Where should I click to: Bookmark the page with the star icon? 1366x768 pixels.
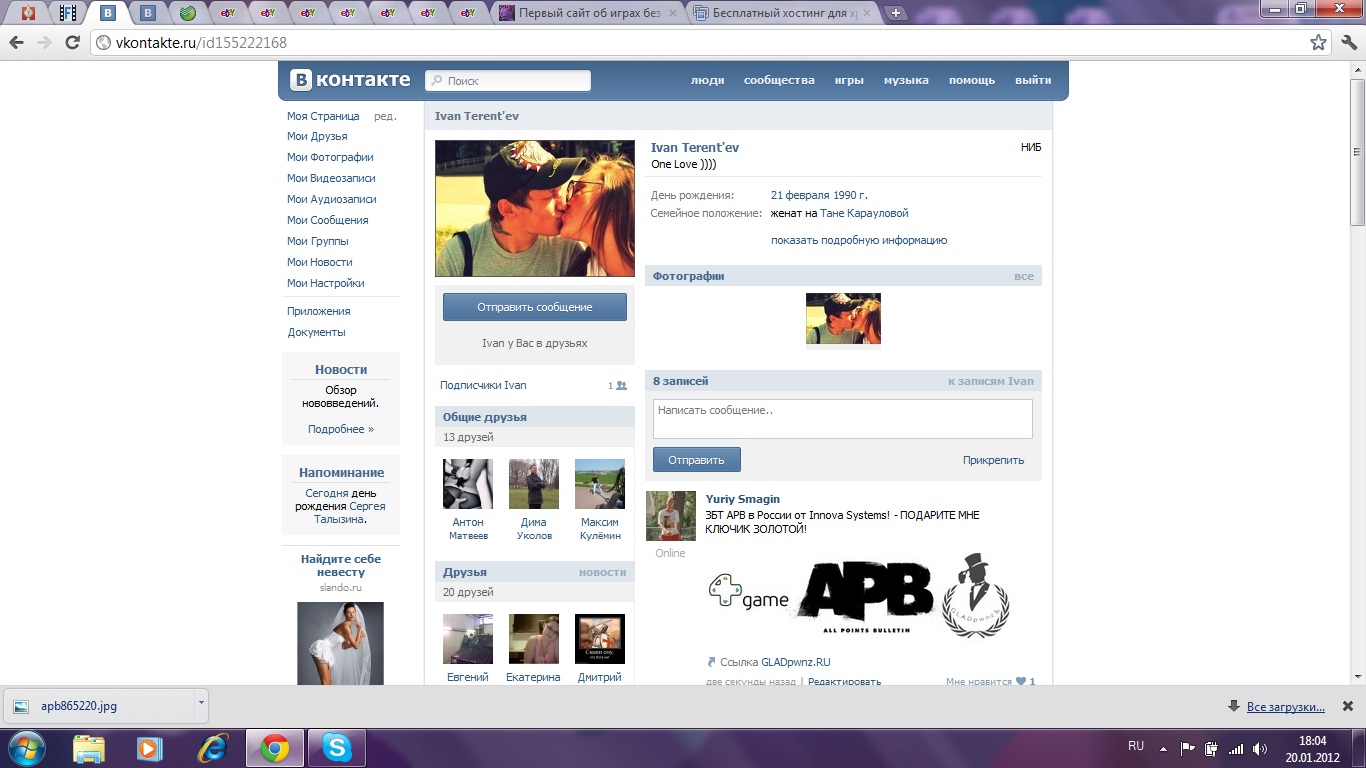point(1318,43)
